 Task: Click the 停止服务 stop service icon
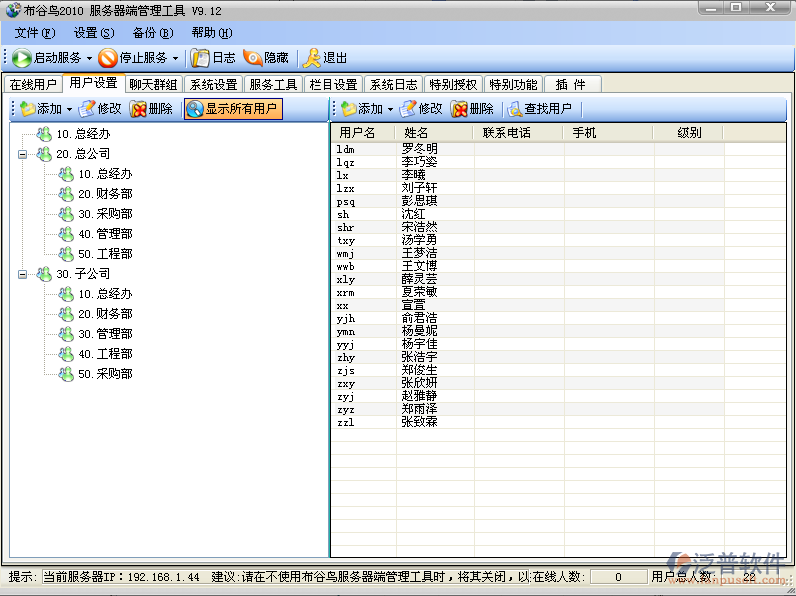[108, 58]
